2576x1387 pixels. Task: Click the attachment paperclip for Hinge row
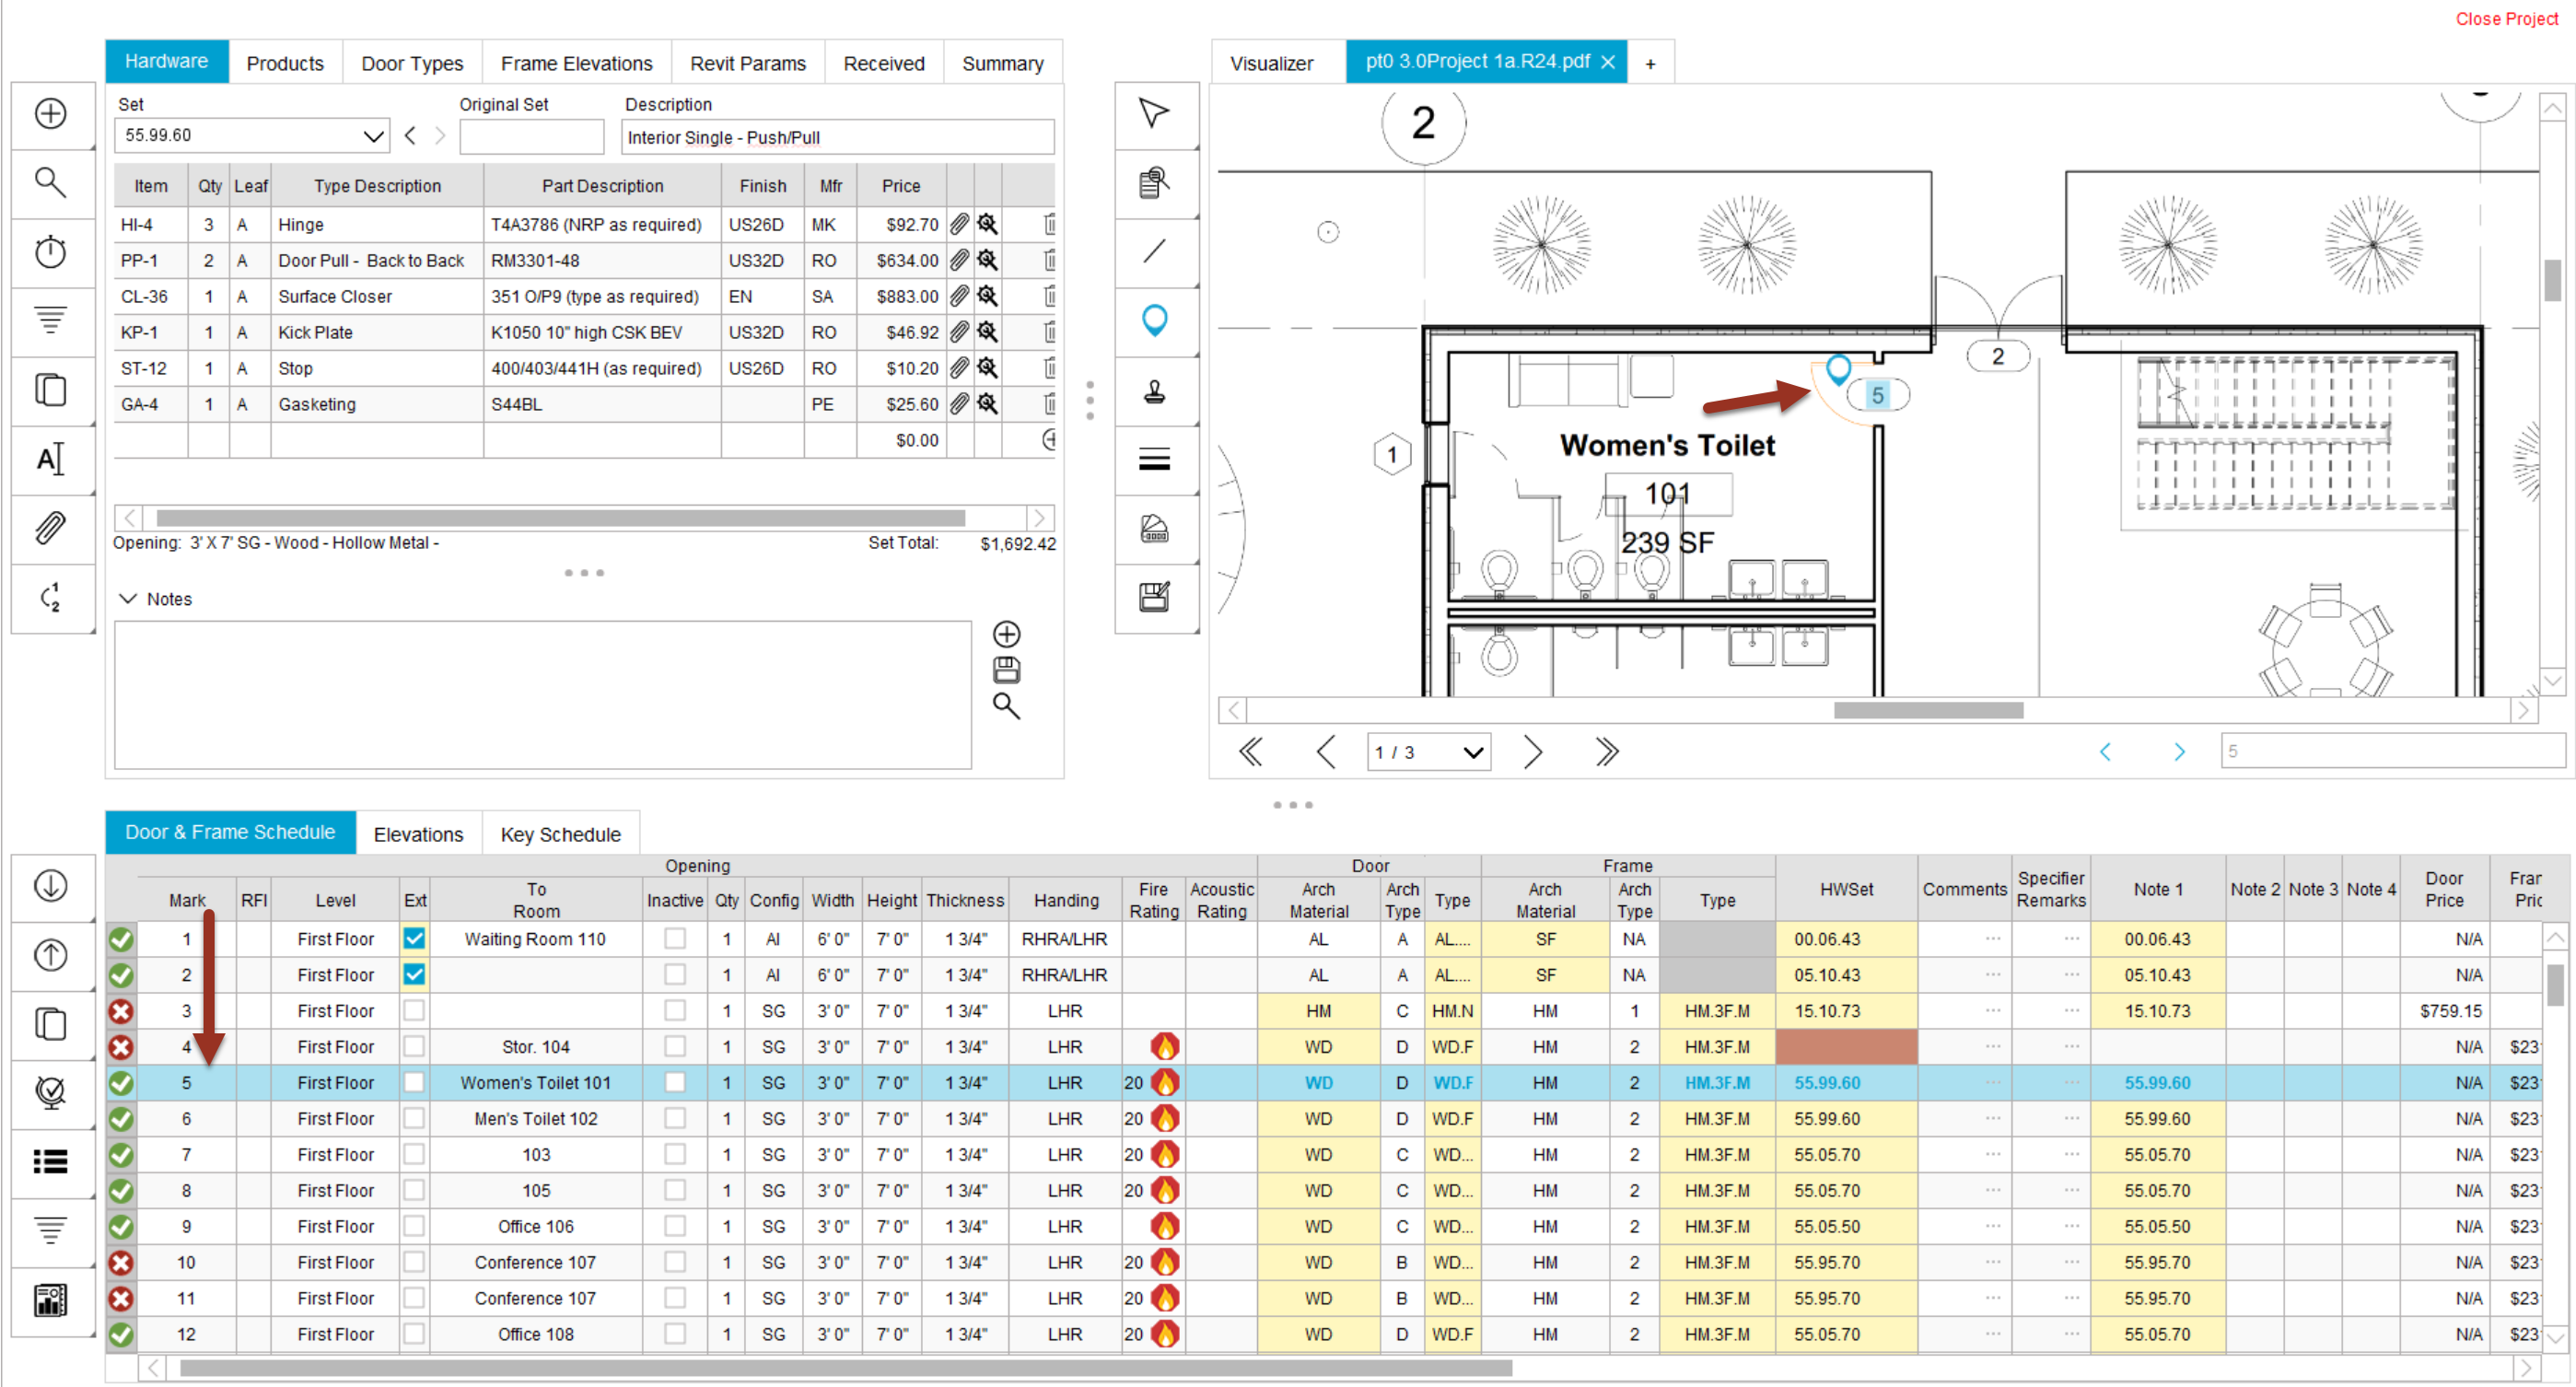[959, 224]
